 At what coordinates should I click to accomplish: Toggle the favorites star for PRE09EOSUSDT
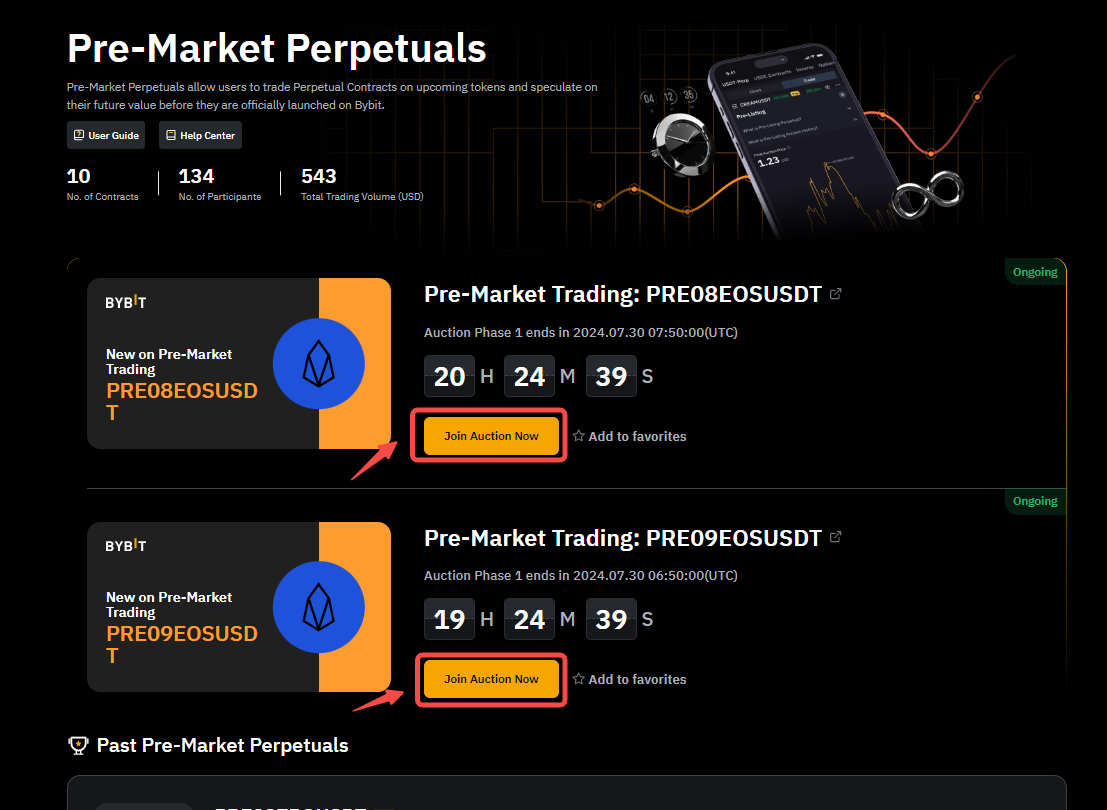[579, 679]
